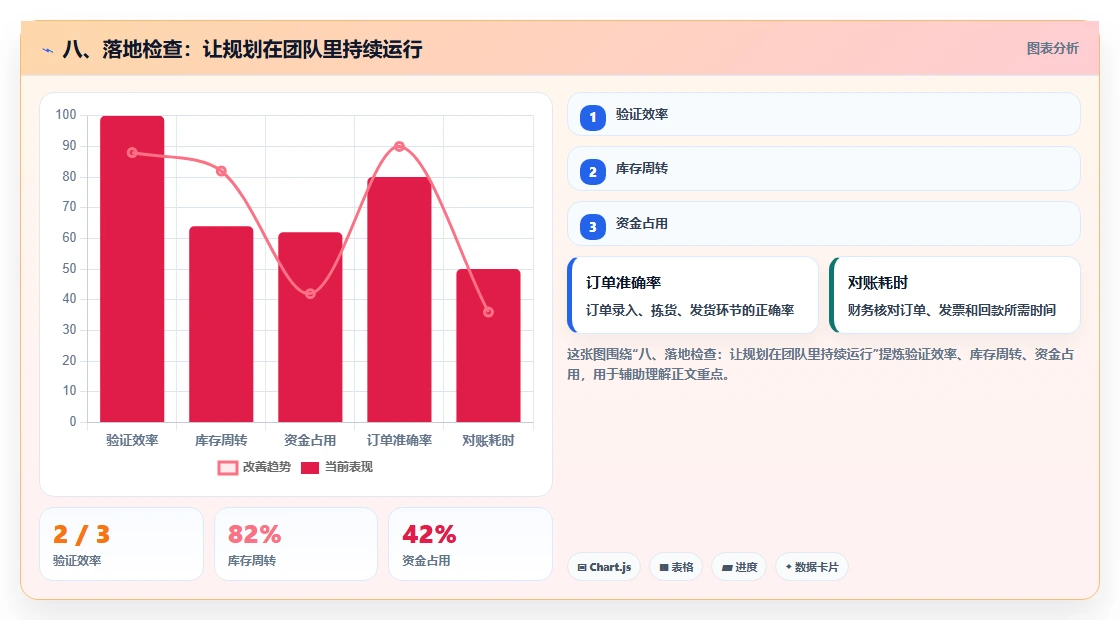Click the 表格 tag
This screenshot has height=620, width=1120.
676,567
